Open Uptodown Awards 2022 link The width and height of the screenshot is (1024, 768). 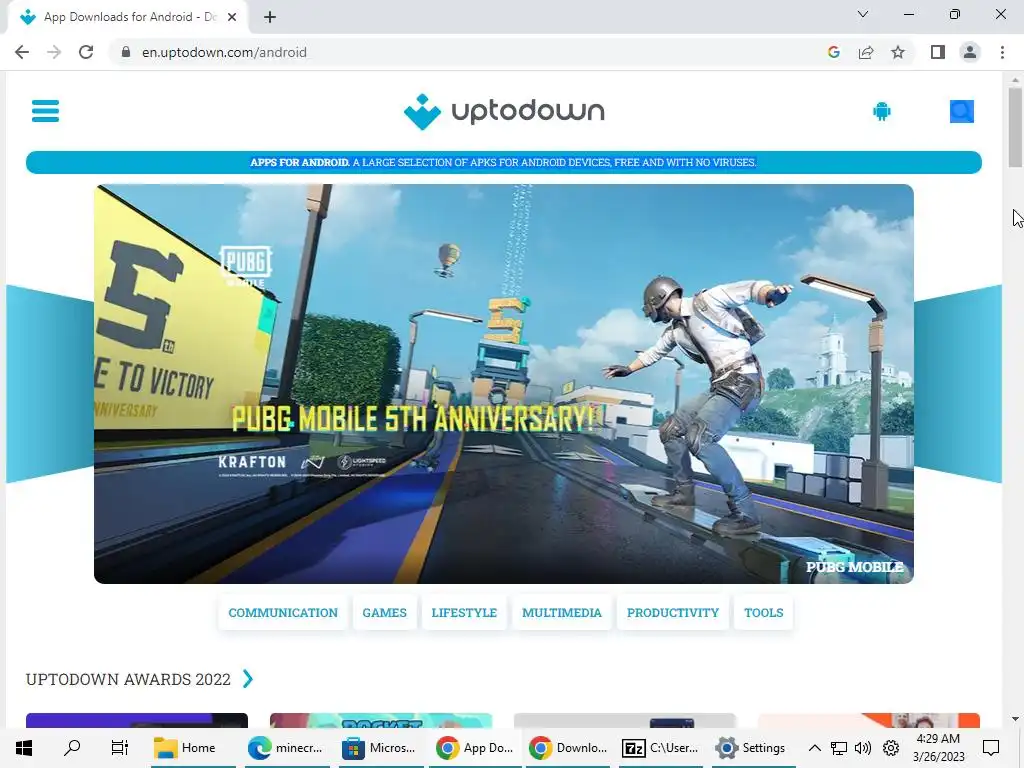pos(128,679)
